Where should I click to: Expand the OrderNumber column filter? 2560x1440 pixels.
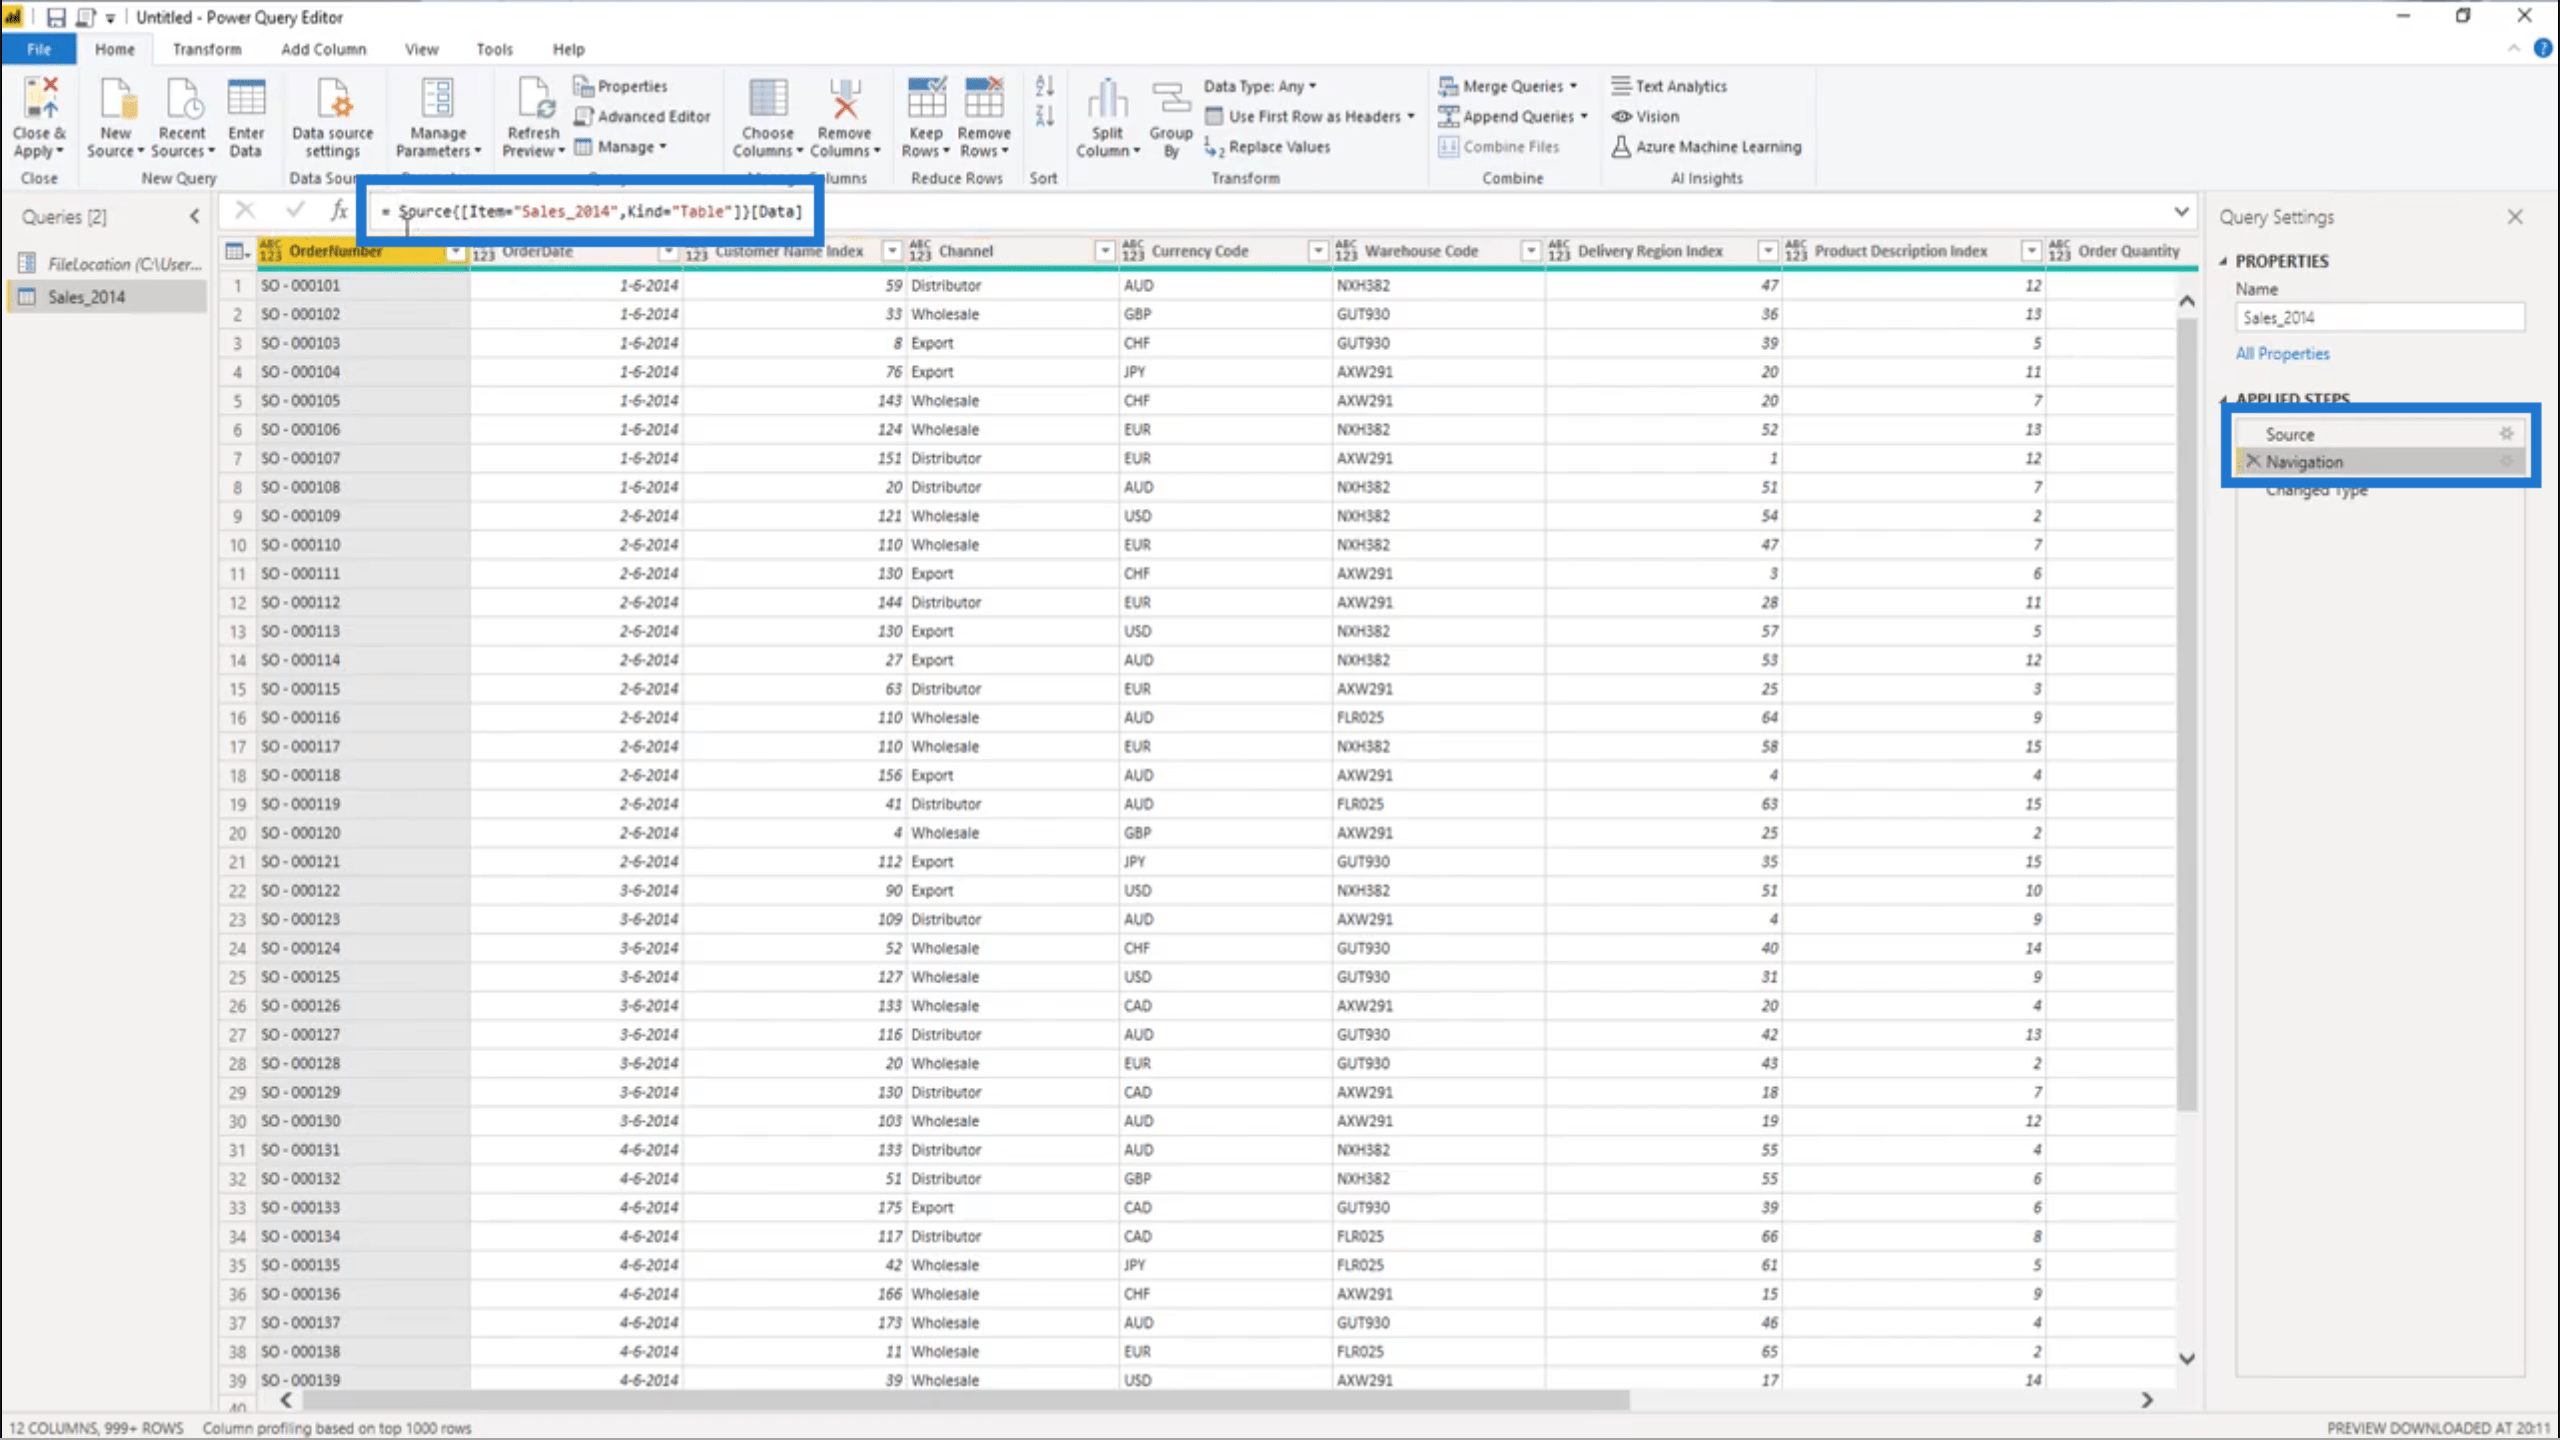pyautogui.click(x=455, y=251)
